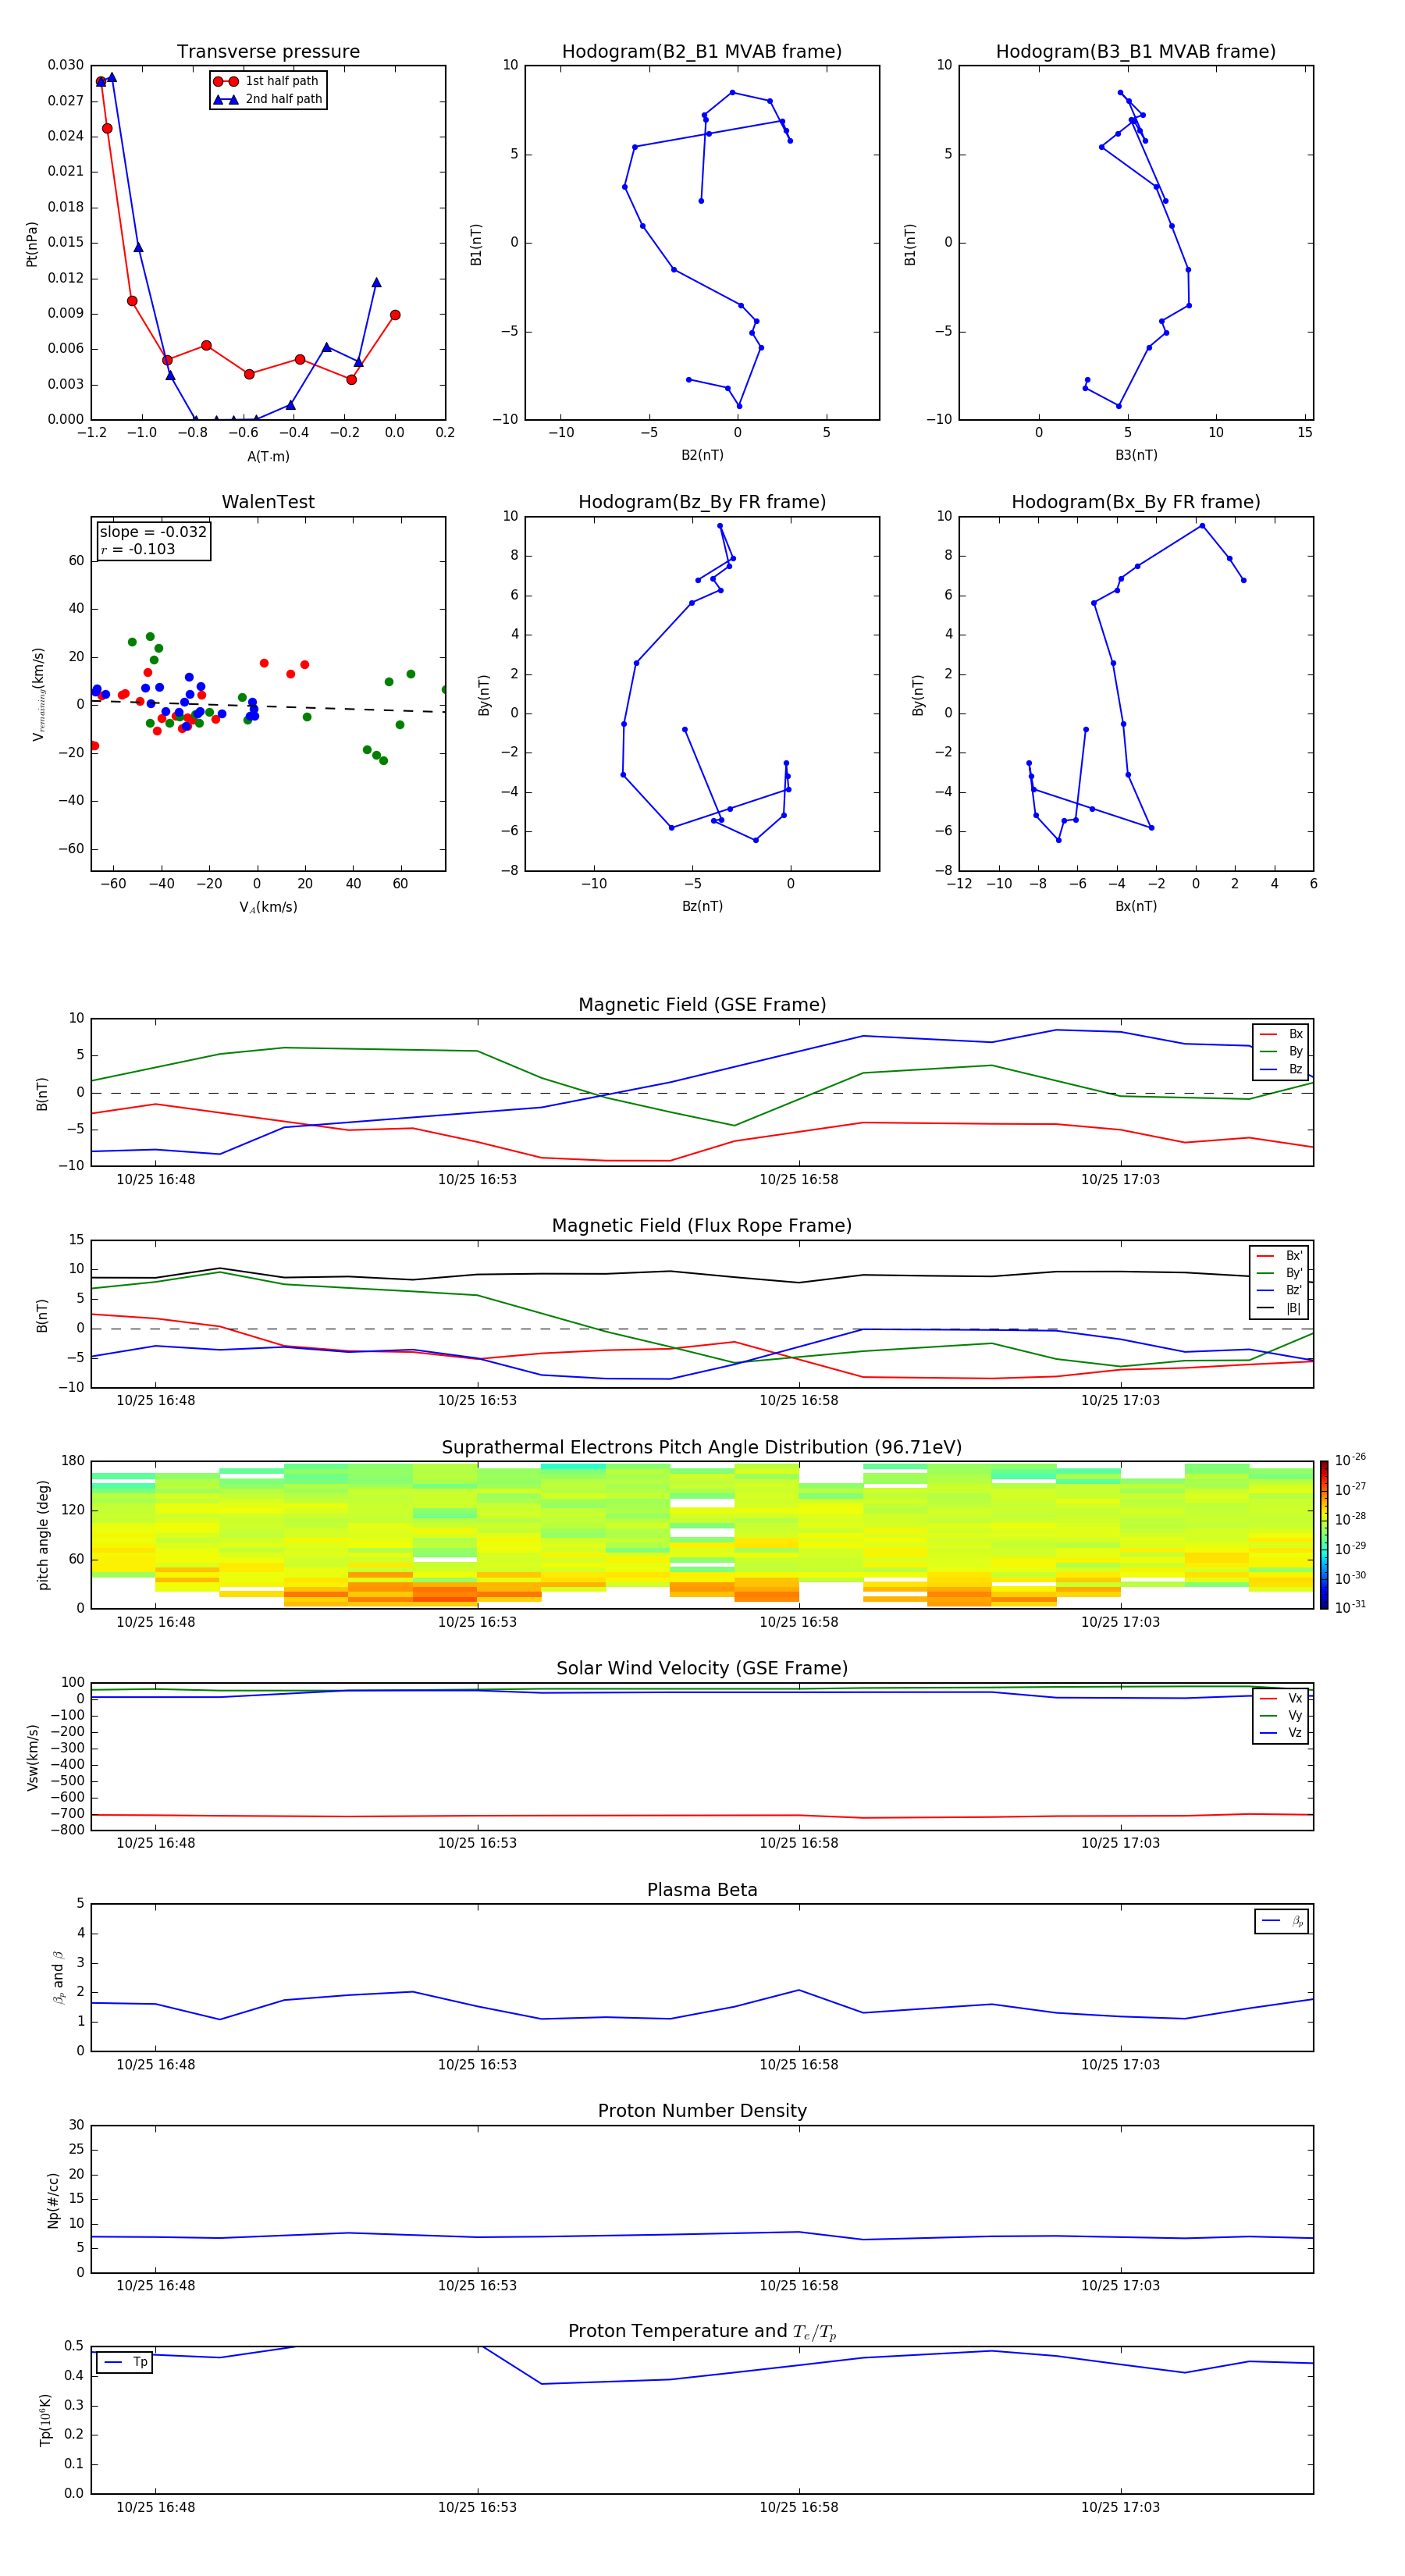Select the "Vy" legend entry
Image resolution: width=1405 pixels, height=2576 pixels.
(1282, 1716)
